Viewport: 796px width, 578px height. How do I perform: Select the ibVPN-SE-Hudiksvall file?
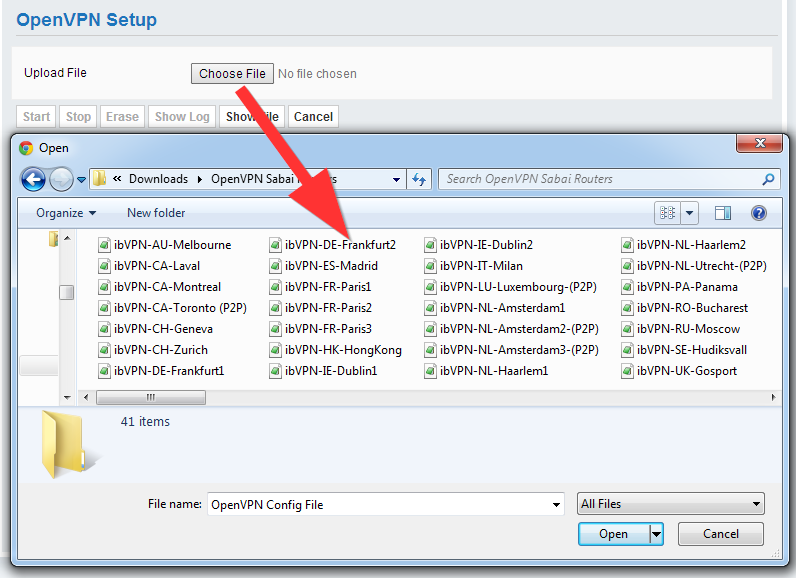(x=684, y=350)
